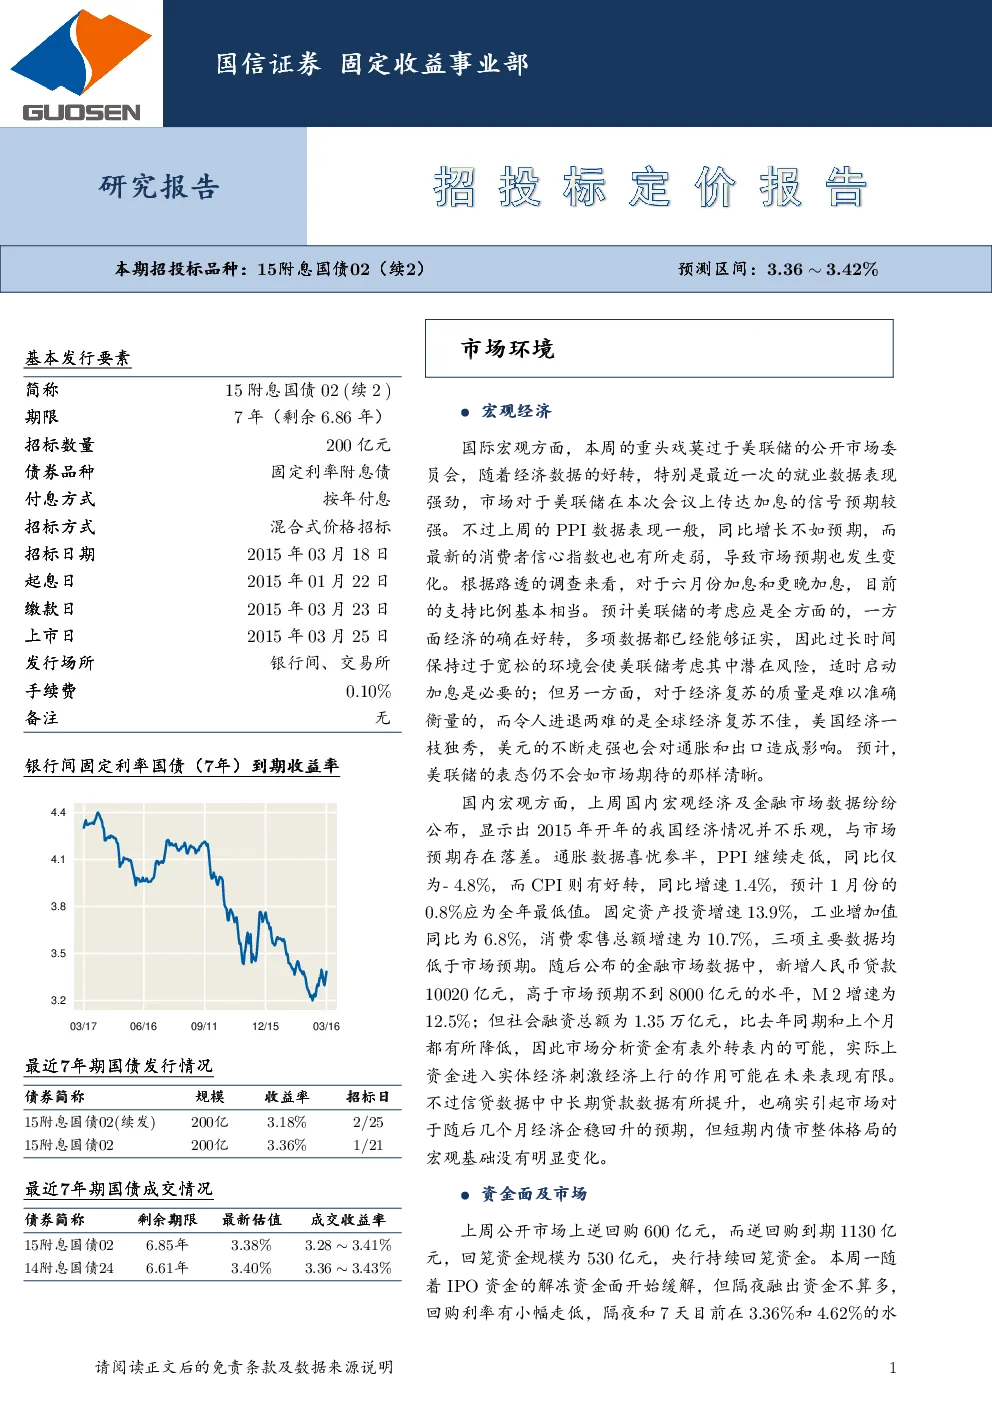Click the 3.40% valuation cell
Screen dimensions: 992x1403
click(251, 1268)
